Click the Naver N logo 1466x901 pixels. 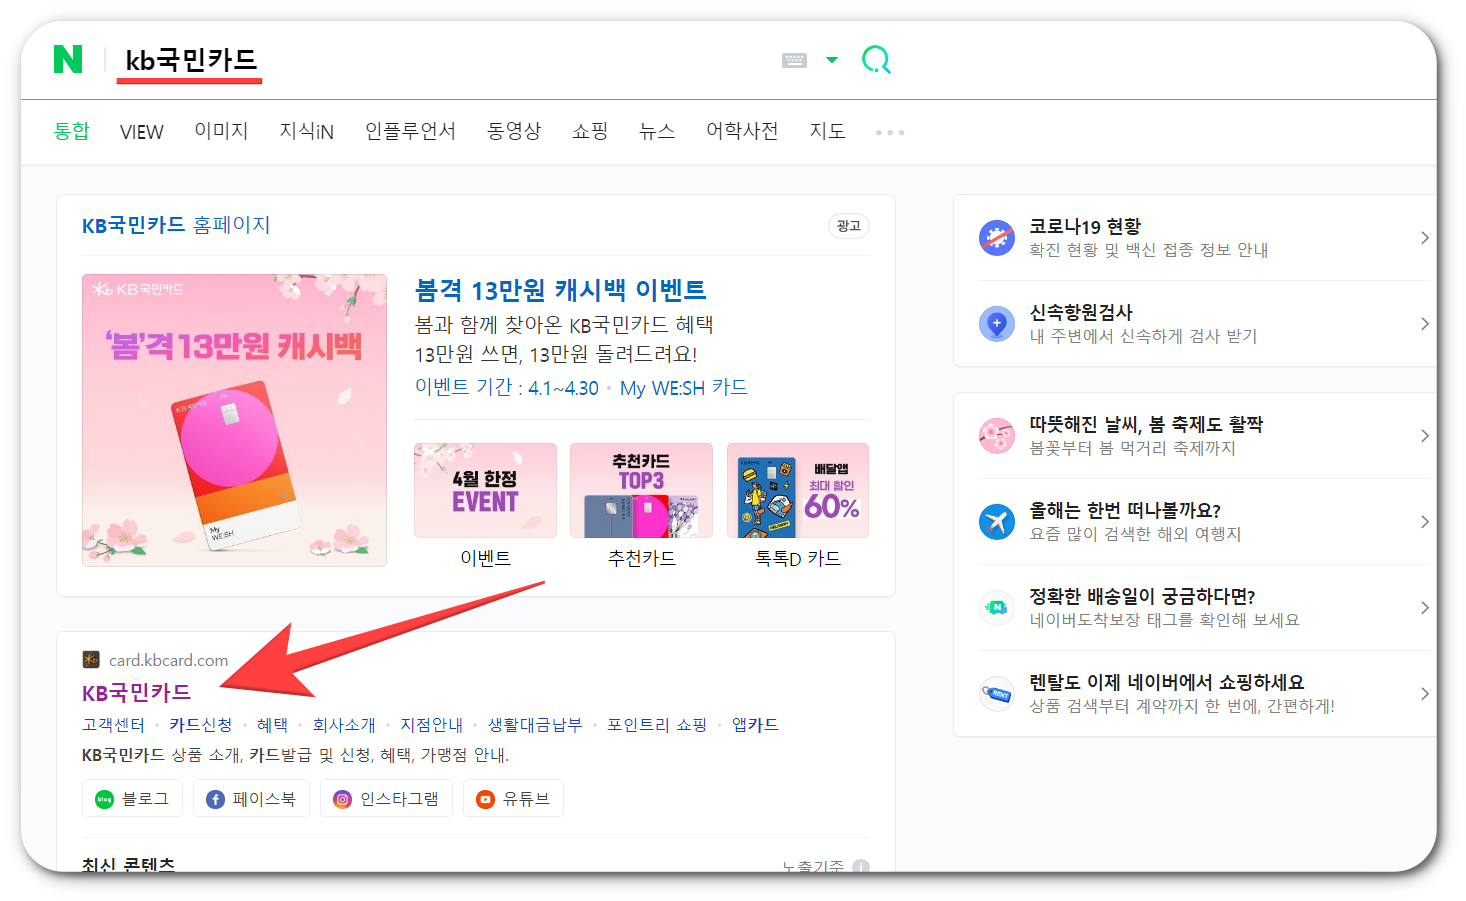tap(66, 59)
